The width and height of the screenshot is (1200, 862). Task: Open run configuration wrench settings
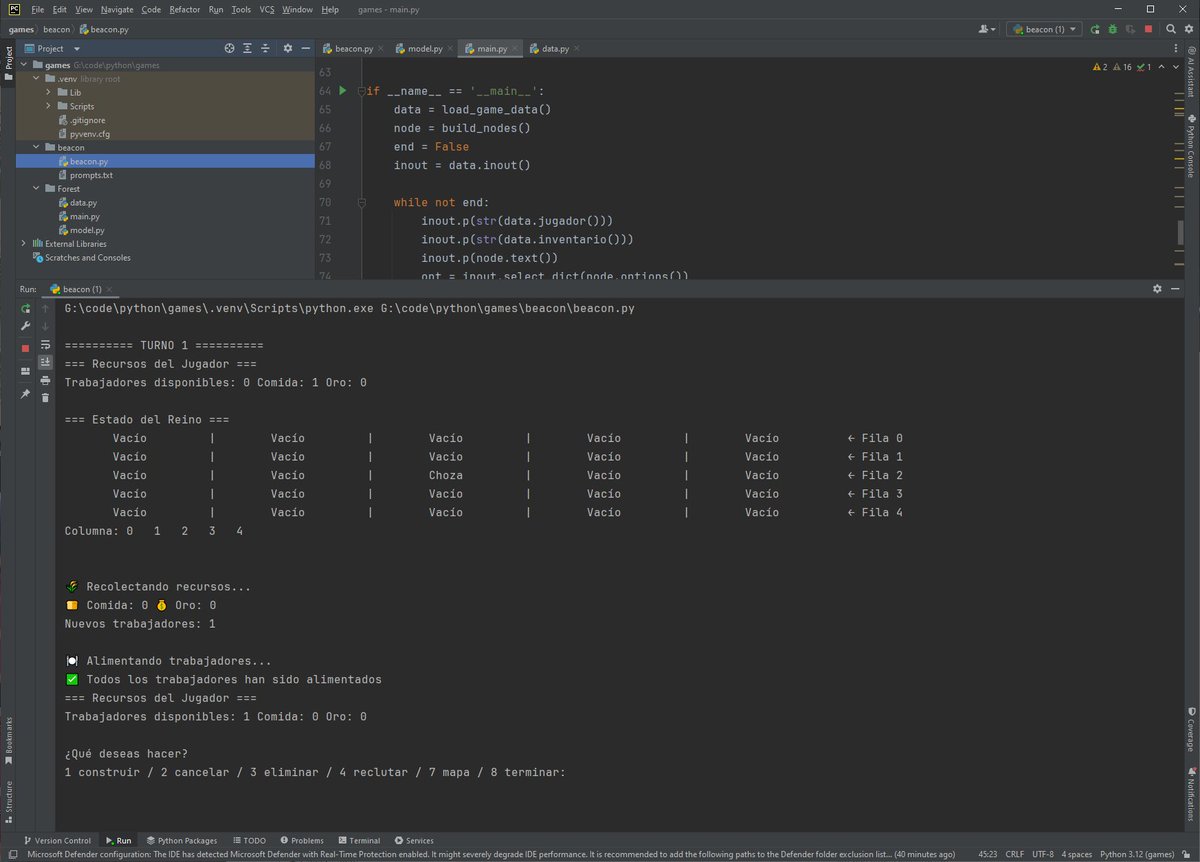pos(25,326)
